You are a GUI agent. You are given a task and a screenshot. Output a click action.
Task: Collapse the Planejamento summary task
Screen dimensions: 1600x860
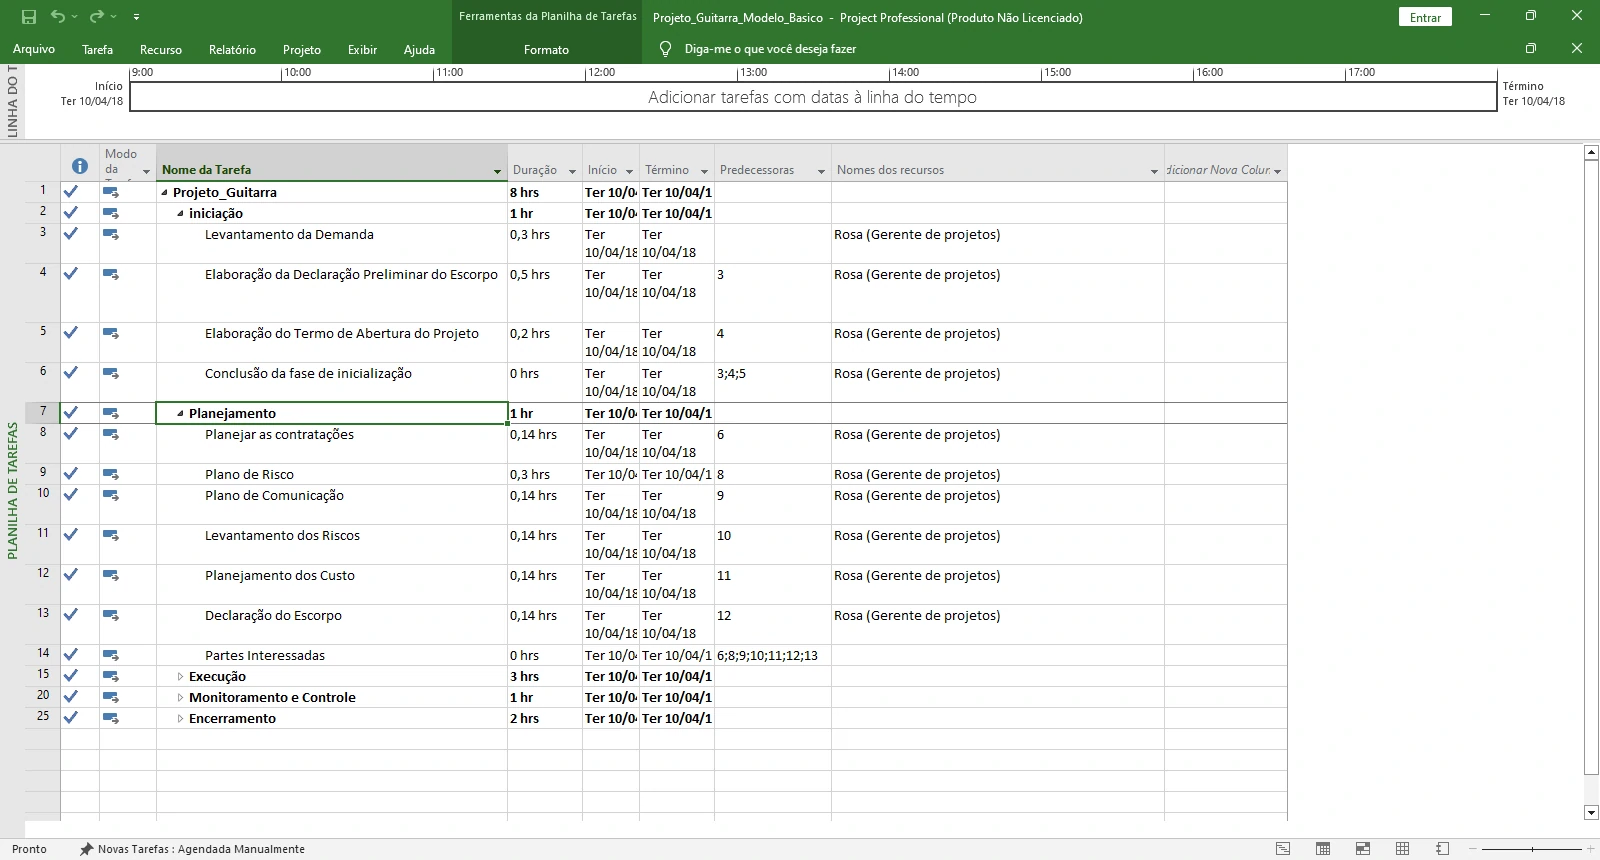180,413
